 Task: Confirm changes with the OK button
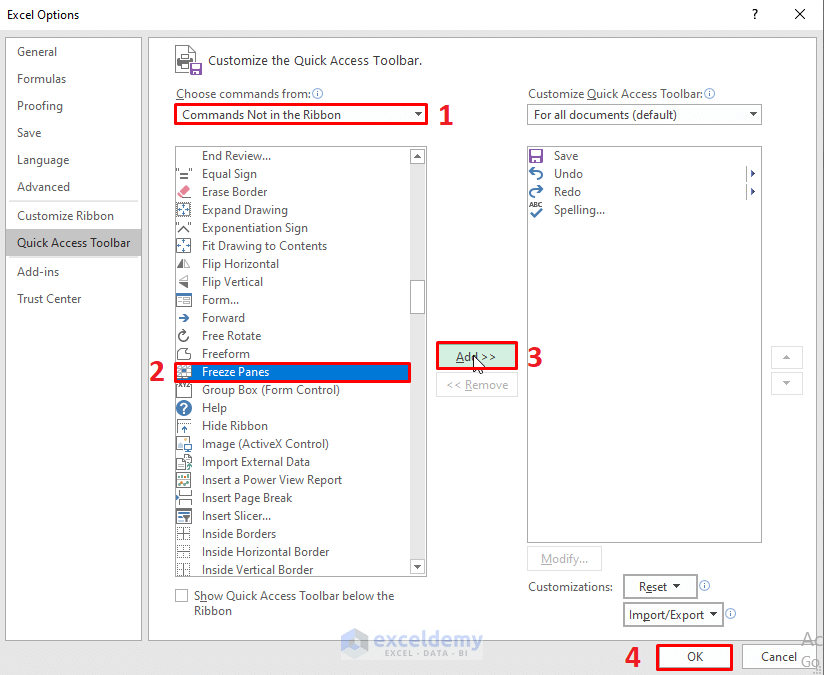click(694, 657)
